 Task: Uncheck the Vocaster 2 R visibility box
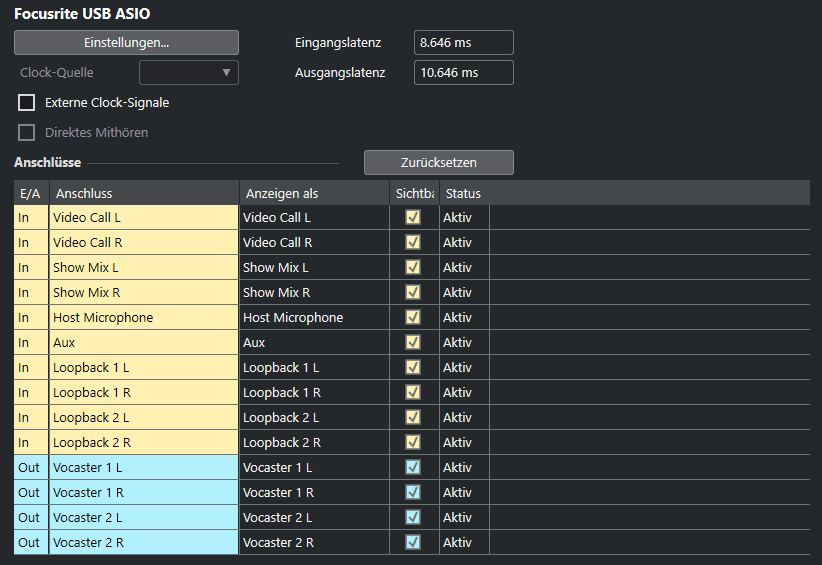(x=413, y=542)
